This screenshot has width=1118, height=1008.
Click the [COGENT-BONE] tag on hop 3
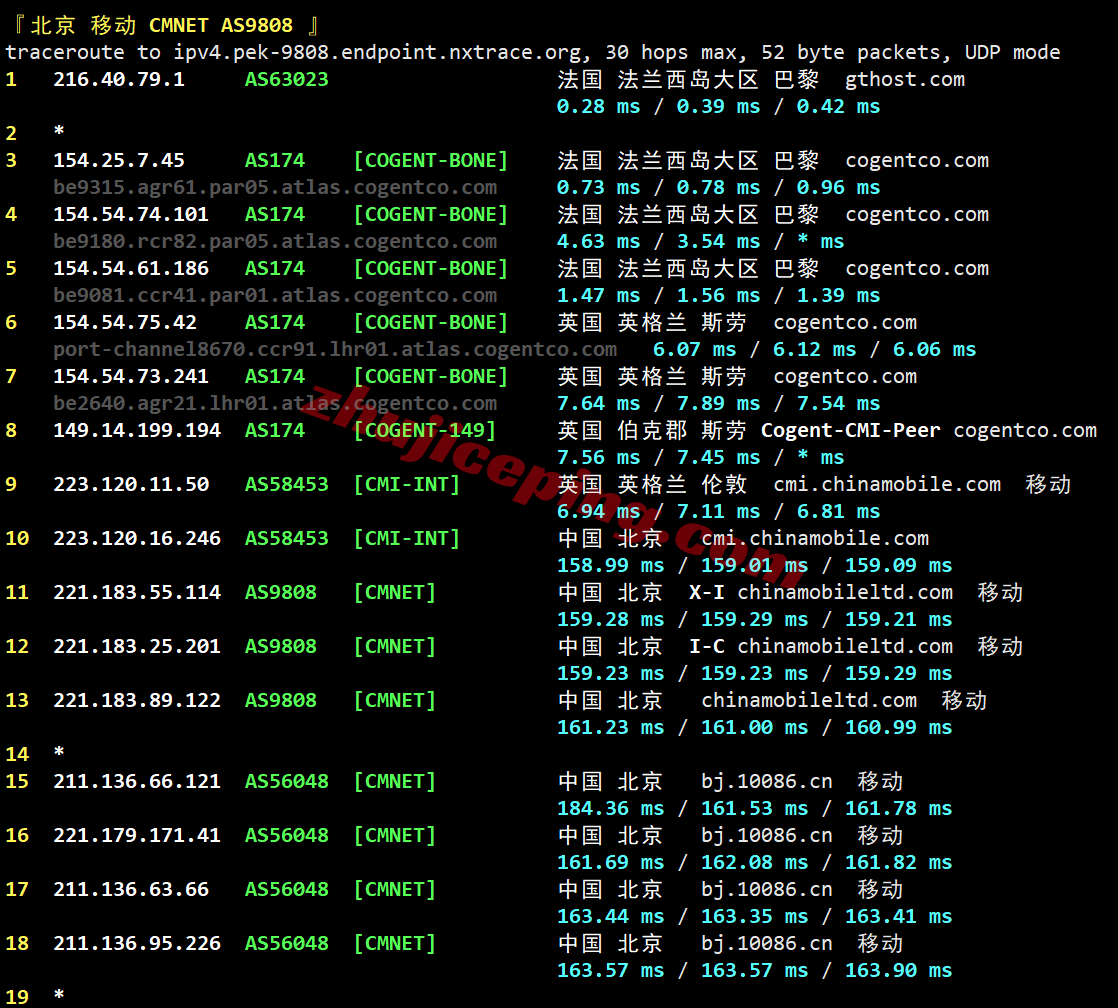click(430, 160)
